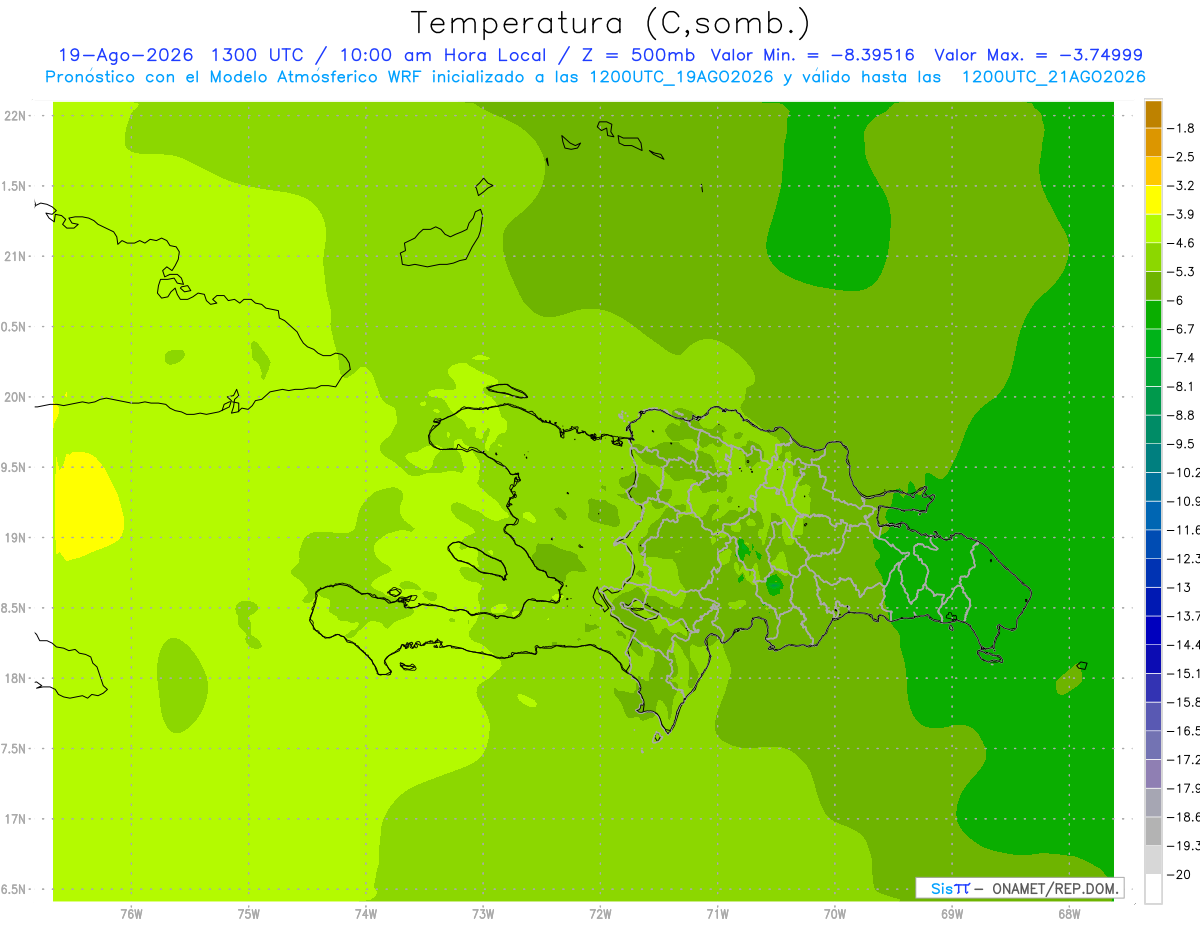Select the '74W' longitude label
Viewport: 1200px width, 927px height.
pyautogui.click(x=366, y=913)
